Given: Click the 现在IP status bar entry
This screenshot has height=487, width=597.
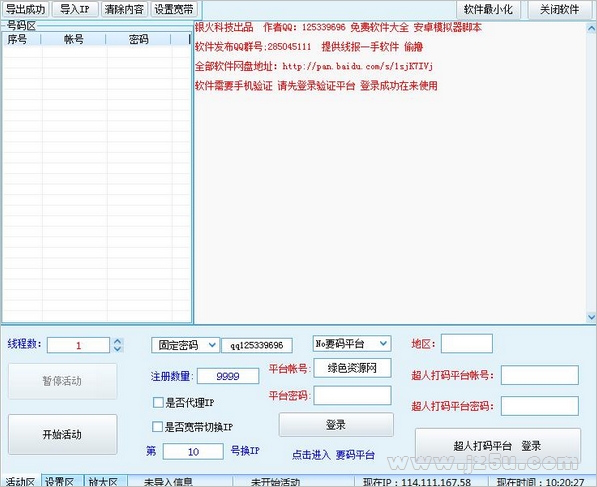Looking at the screenshot, I should point(417,482).
